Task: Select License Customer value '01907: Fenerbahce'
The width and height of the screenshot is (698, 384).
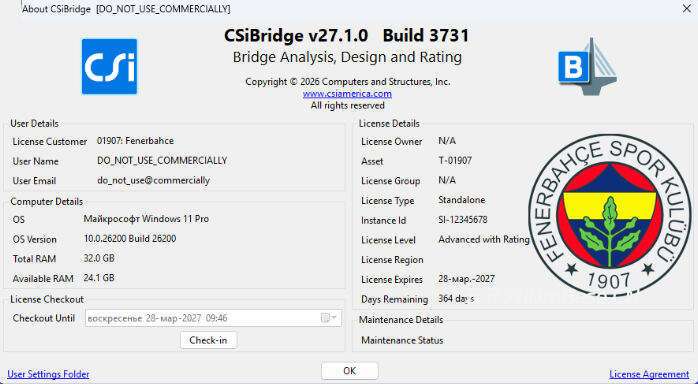Action: pyautogui.click(x=135, y=141)
